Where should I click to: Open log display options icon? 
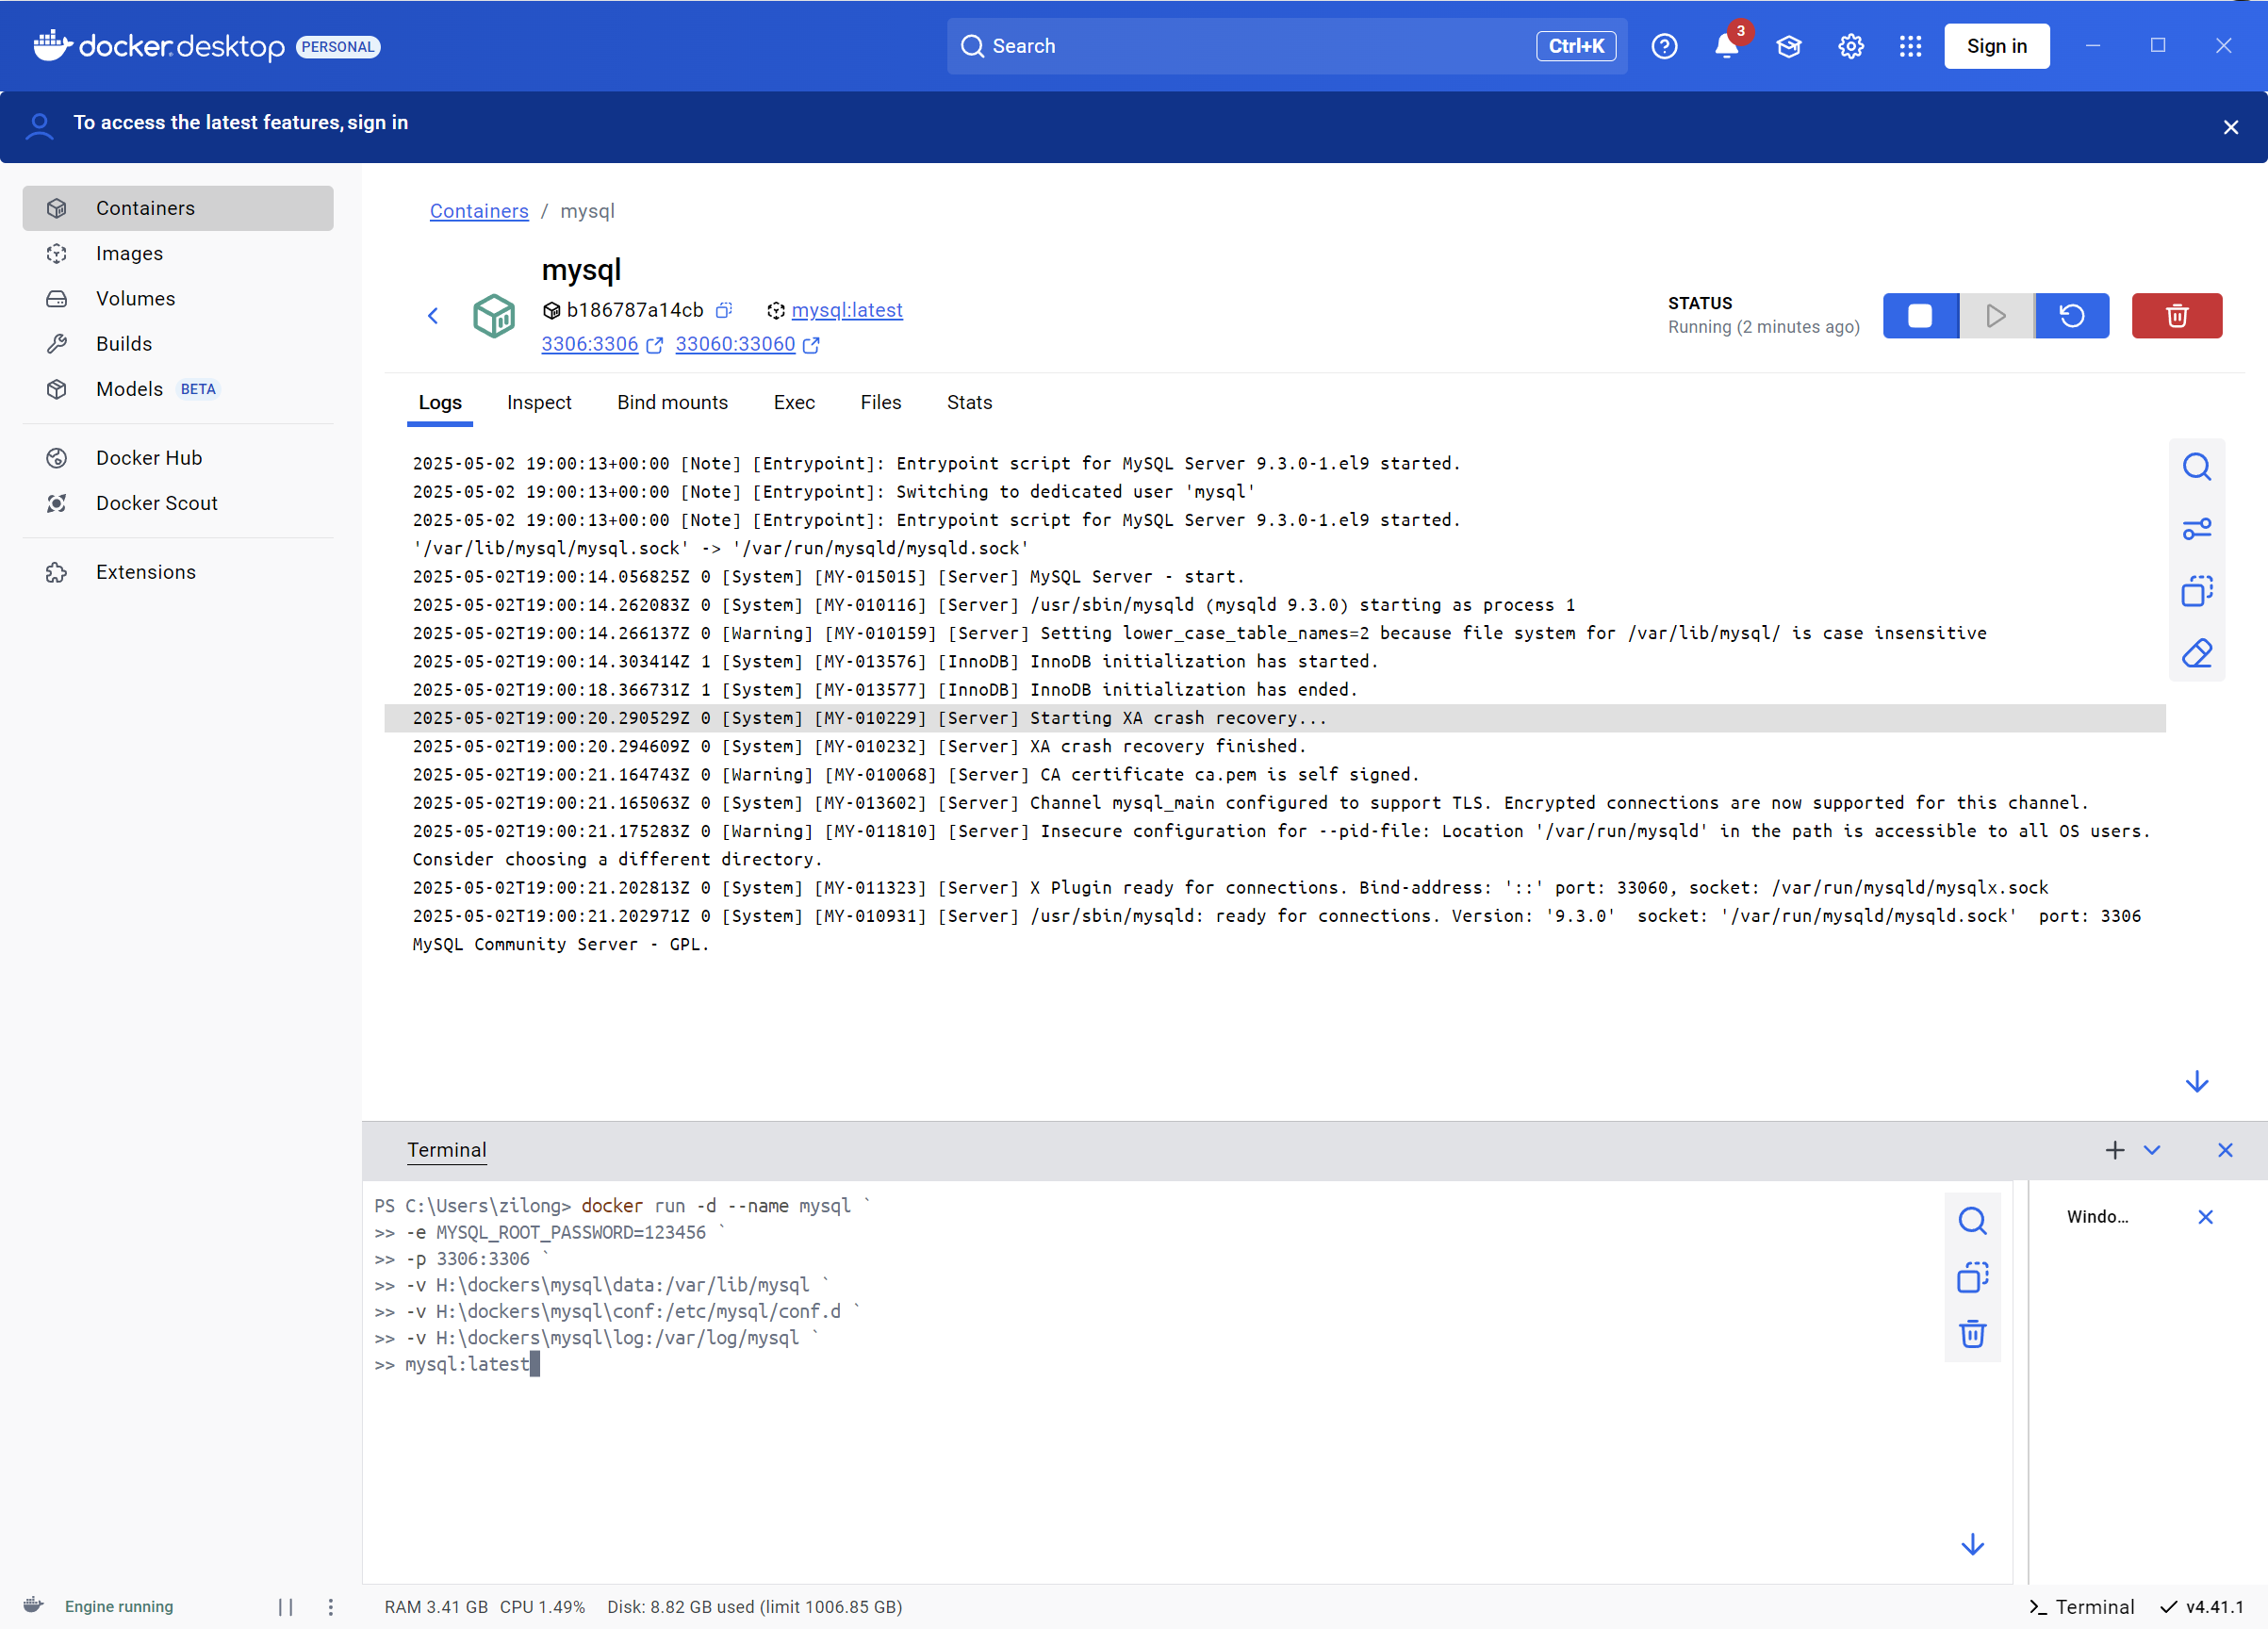2196,529
